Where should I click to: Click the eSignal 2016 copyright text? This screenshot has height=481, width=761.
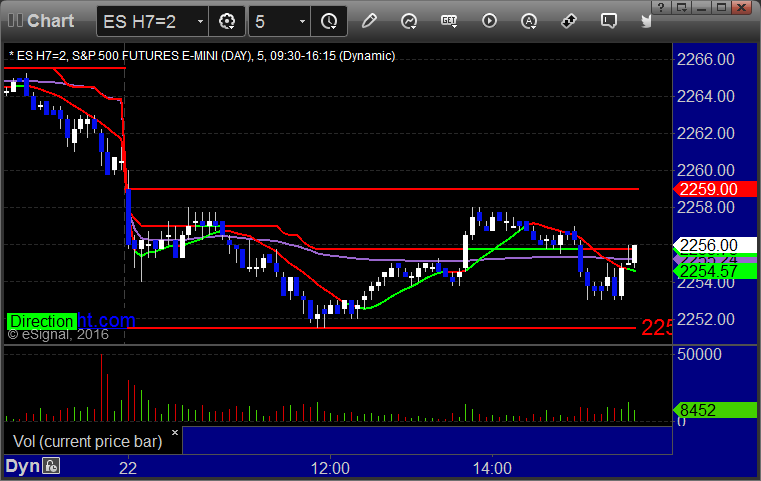coord(58,334)
